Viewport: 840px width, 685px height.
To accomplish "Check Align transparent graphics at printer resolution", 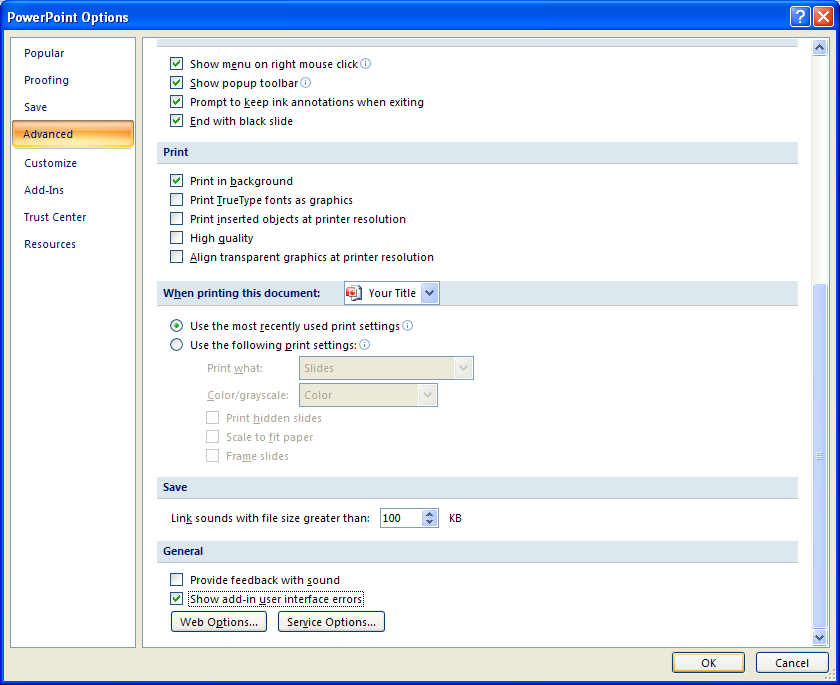I will click(x=176, y=257).
